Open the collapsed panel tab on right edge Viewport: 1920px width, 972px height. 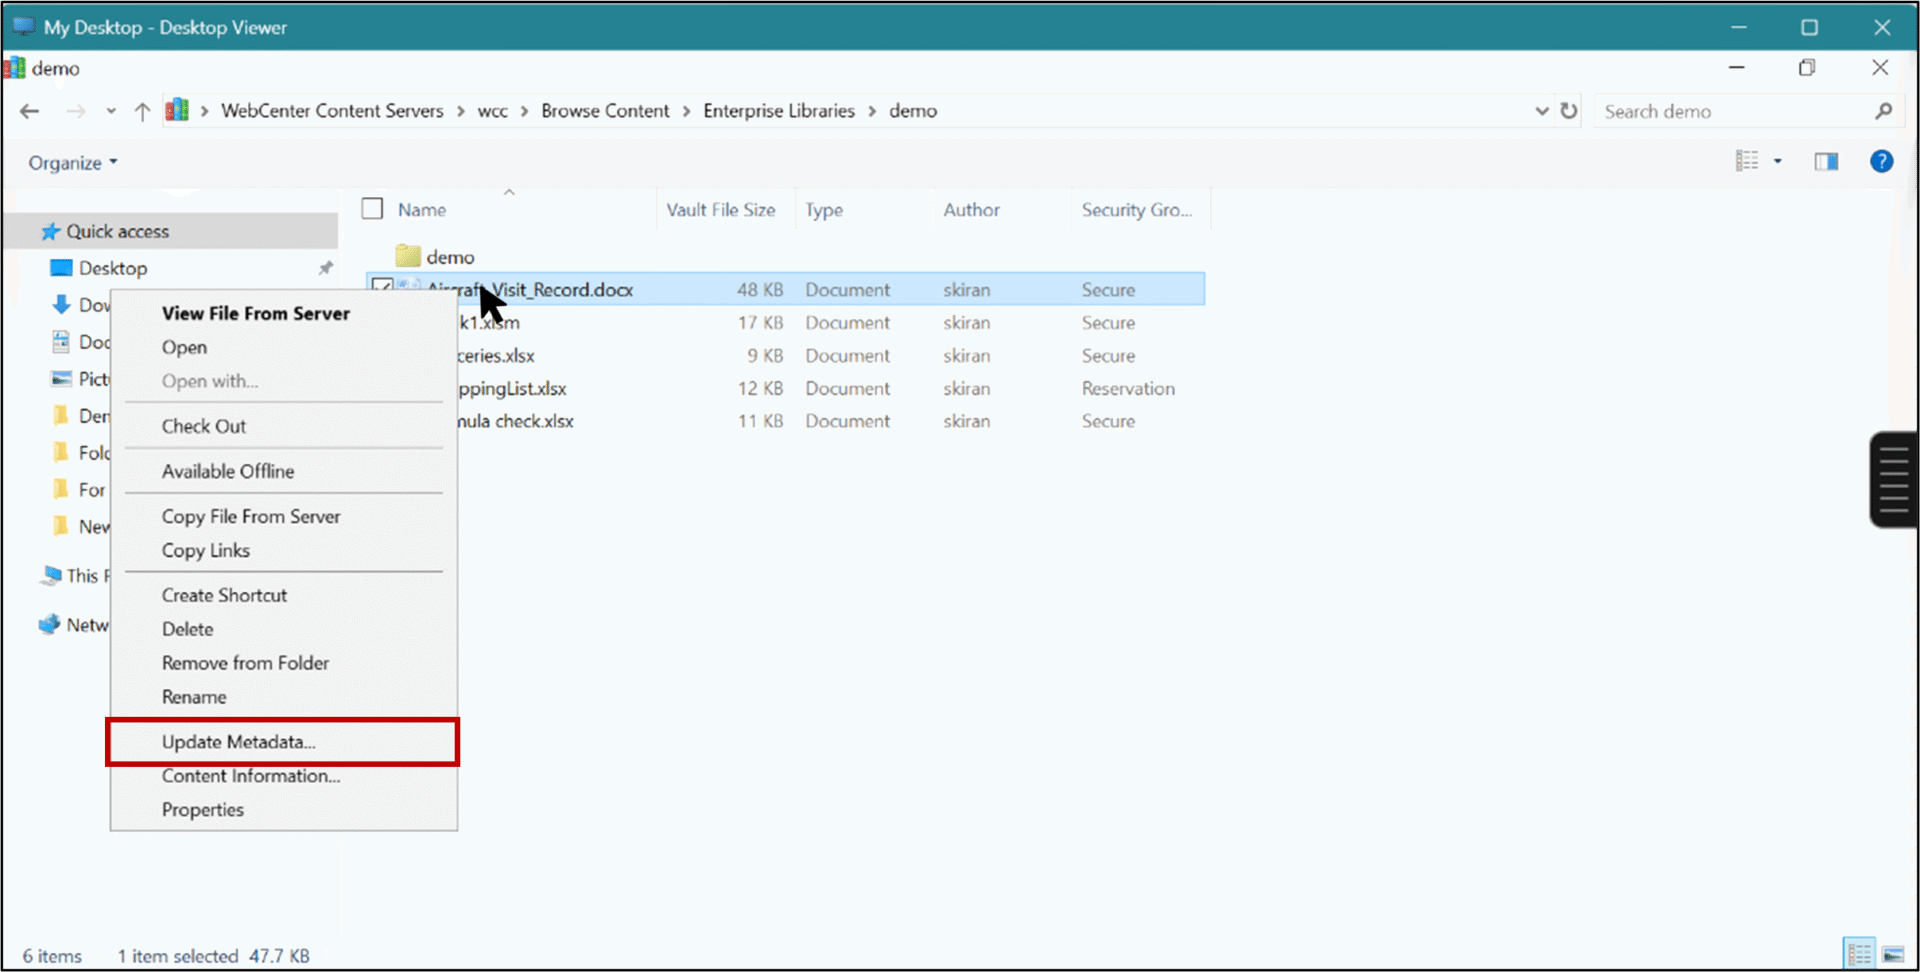(1895, 479)
